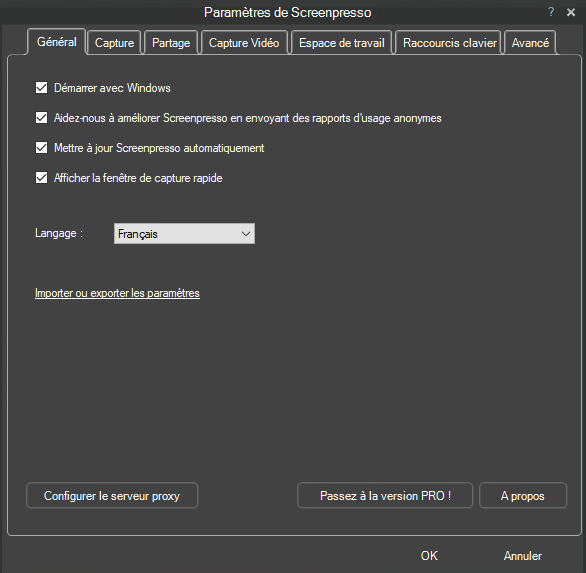Select the Capture Vidéo tab
The image size is (586, 573).
pyautogui.click(x=244, y=43)
